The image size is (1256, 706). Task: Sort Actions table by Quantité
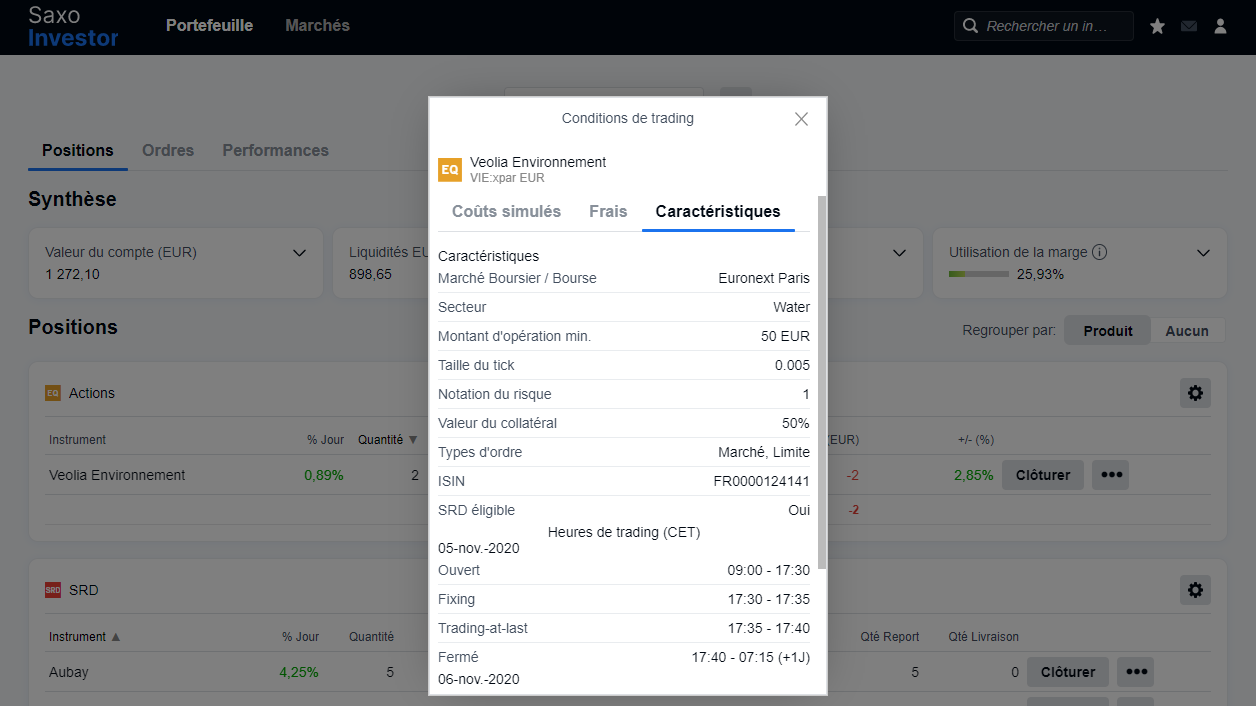[x=387, y=439]
